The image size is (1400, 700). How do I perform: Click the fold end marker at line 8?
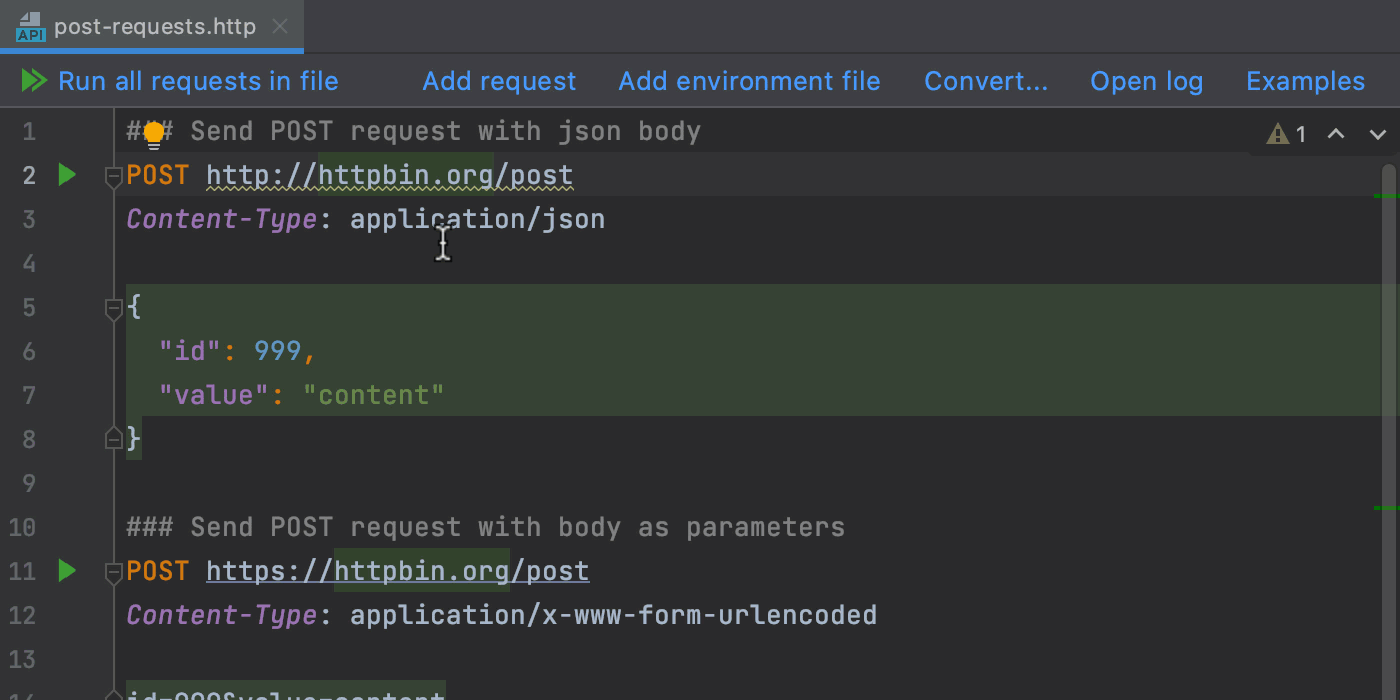(113, 438)
